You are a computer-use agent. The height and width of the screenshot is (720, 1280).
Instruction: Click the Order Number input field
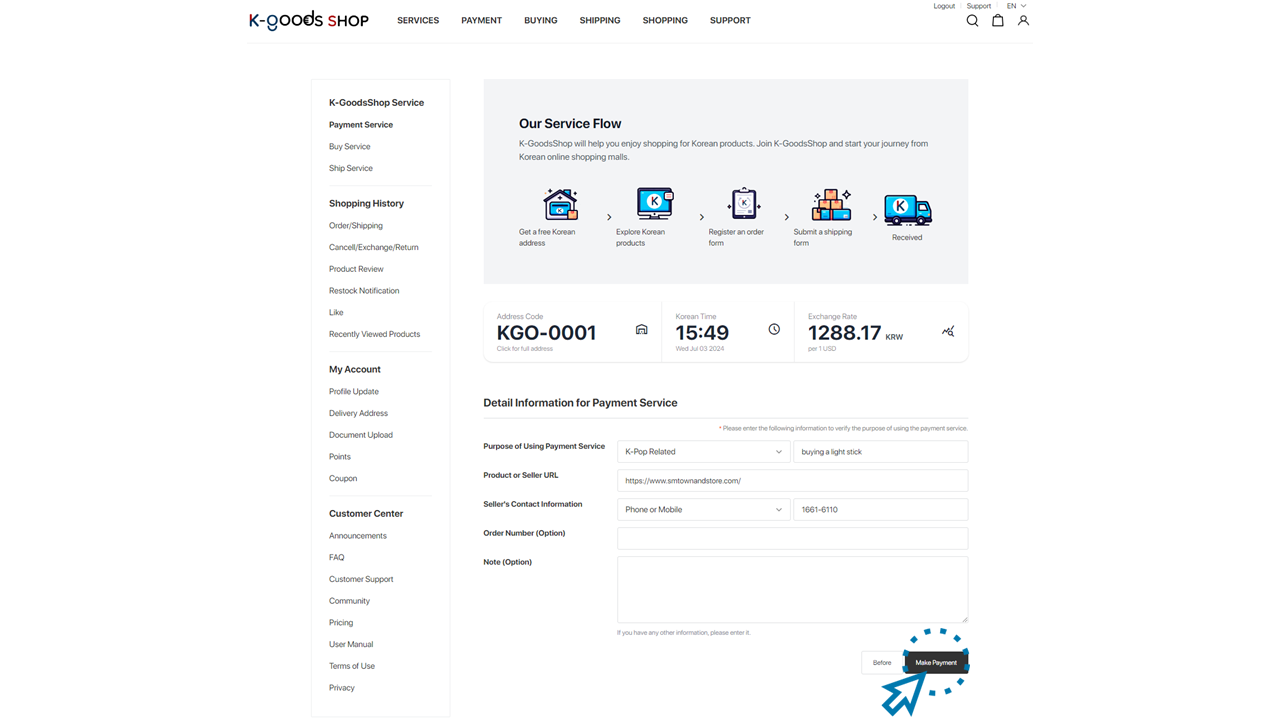(792, 538)
